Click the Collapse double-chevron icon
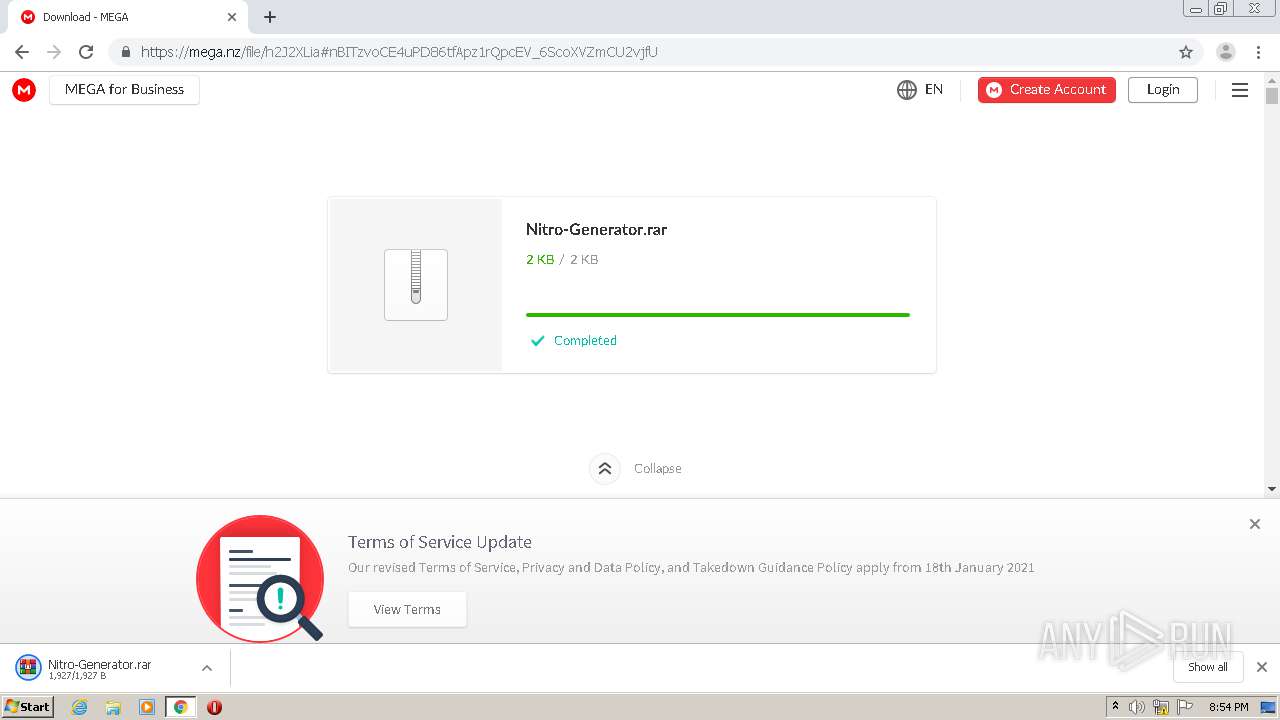This screenshot has height=720, width=1280. (x=605, y=468)
